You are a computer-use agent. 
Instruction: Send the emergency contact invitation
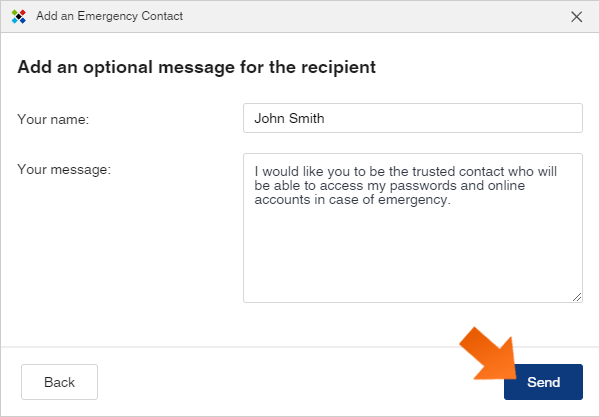point(543,382)
